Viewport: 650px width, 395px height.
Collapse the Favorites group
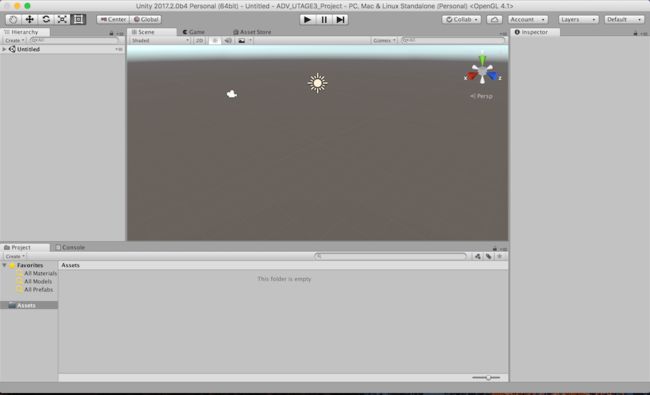tap(5, 265)
